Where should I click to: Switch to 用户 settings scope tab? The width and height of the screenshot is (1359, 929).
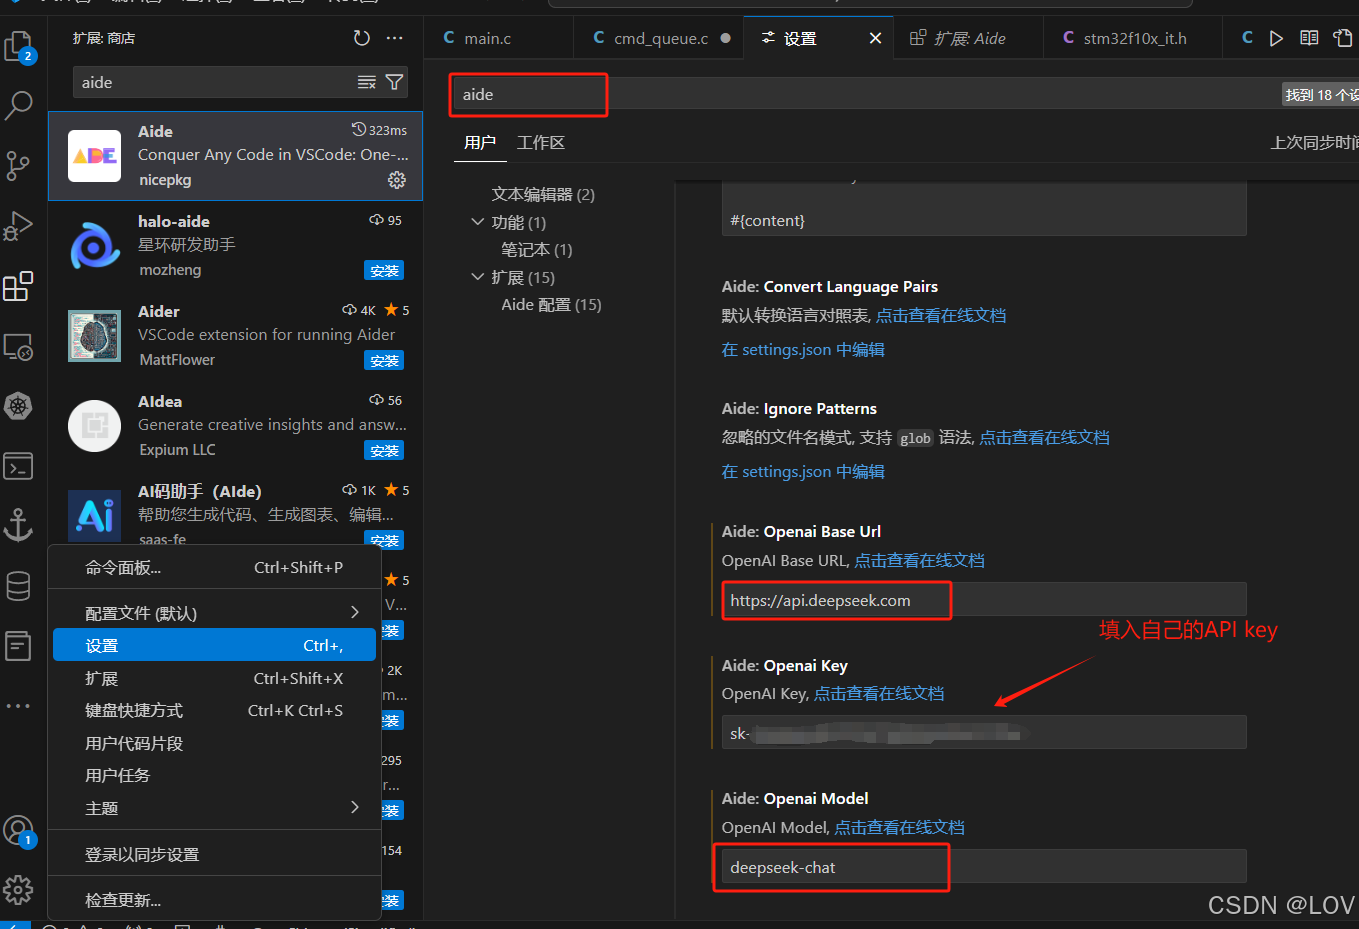[480, 142]
